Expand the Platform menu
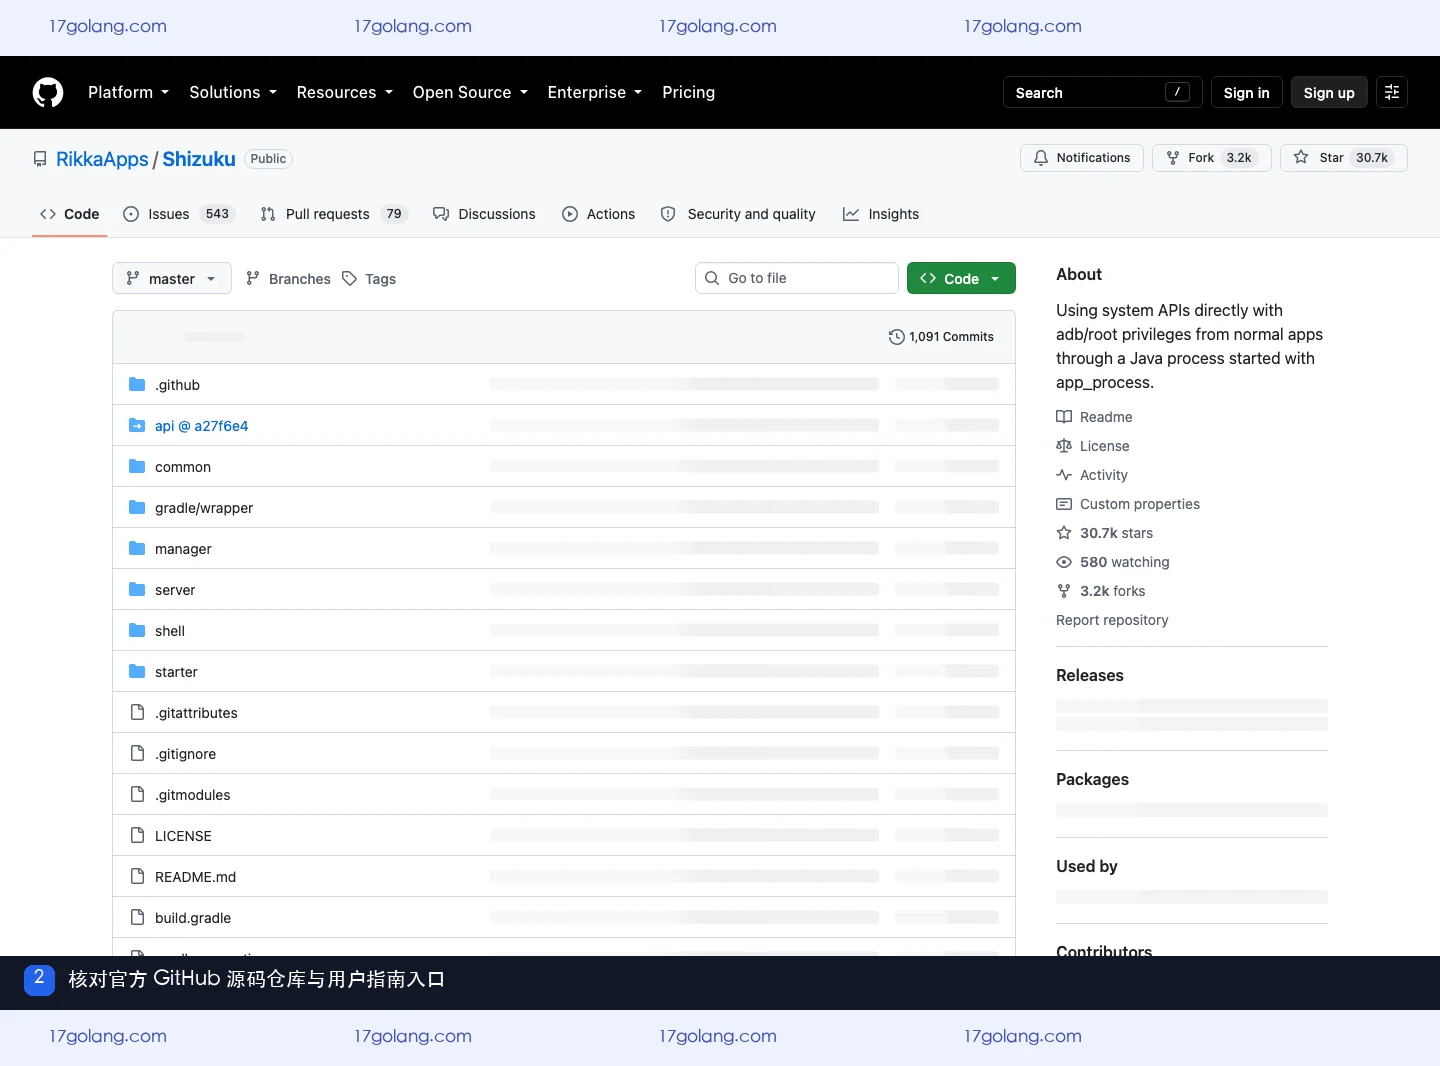Screen dimensions: 1440x1066 (129, 92)
